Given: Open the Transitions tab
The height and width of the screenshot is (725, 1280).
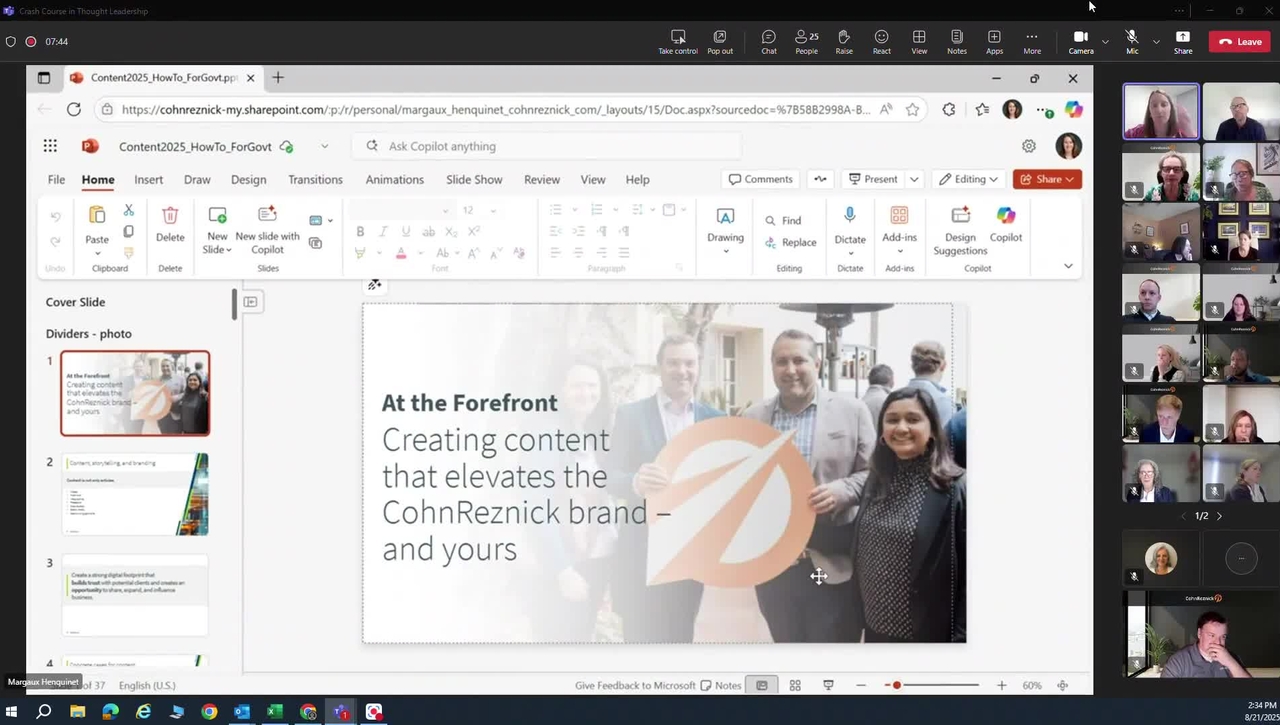Looking at the screenshot, I should [x=315, y=179].
